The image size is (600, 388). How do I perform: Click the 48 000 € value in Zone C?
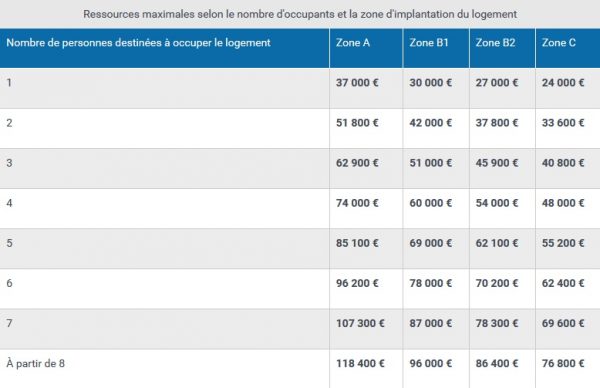(563, 203)
